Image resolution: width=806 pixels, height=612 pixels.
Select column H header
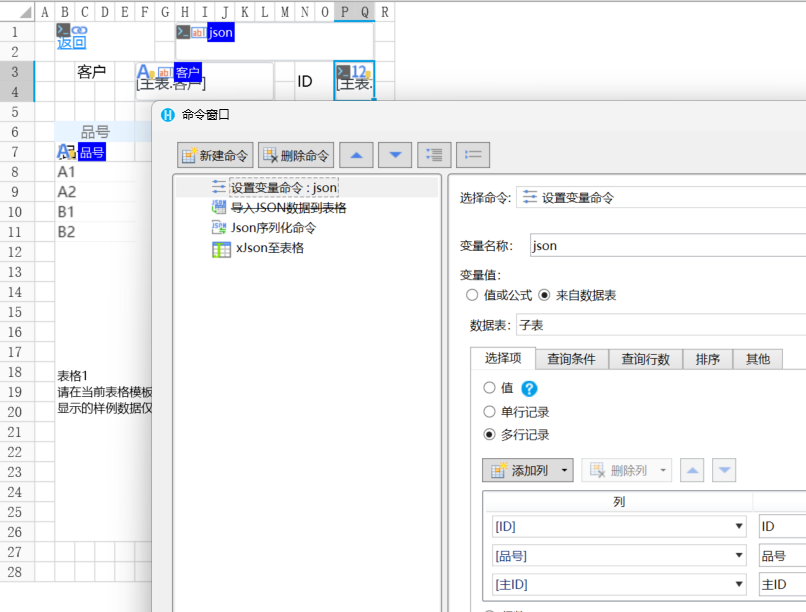(185, 12)
